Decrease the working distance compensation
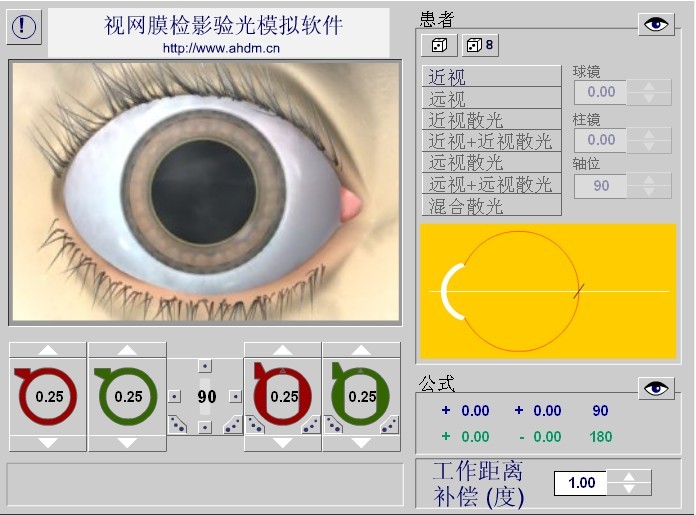696x515 pixels. pyautogui.click(x=629, y=489)
